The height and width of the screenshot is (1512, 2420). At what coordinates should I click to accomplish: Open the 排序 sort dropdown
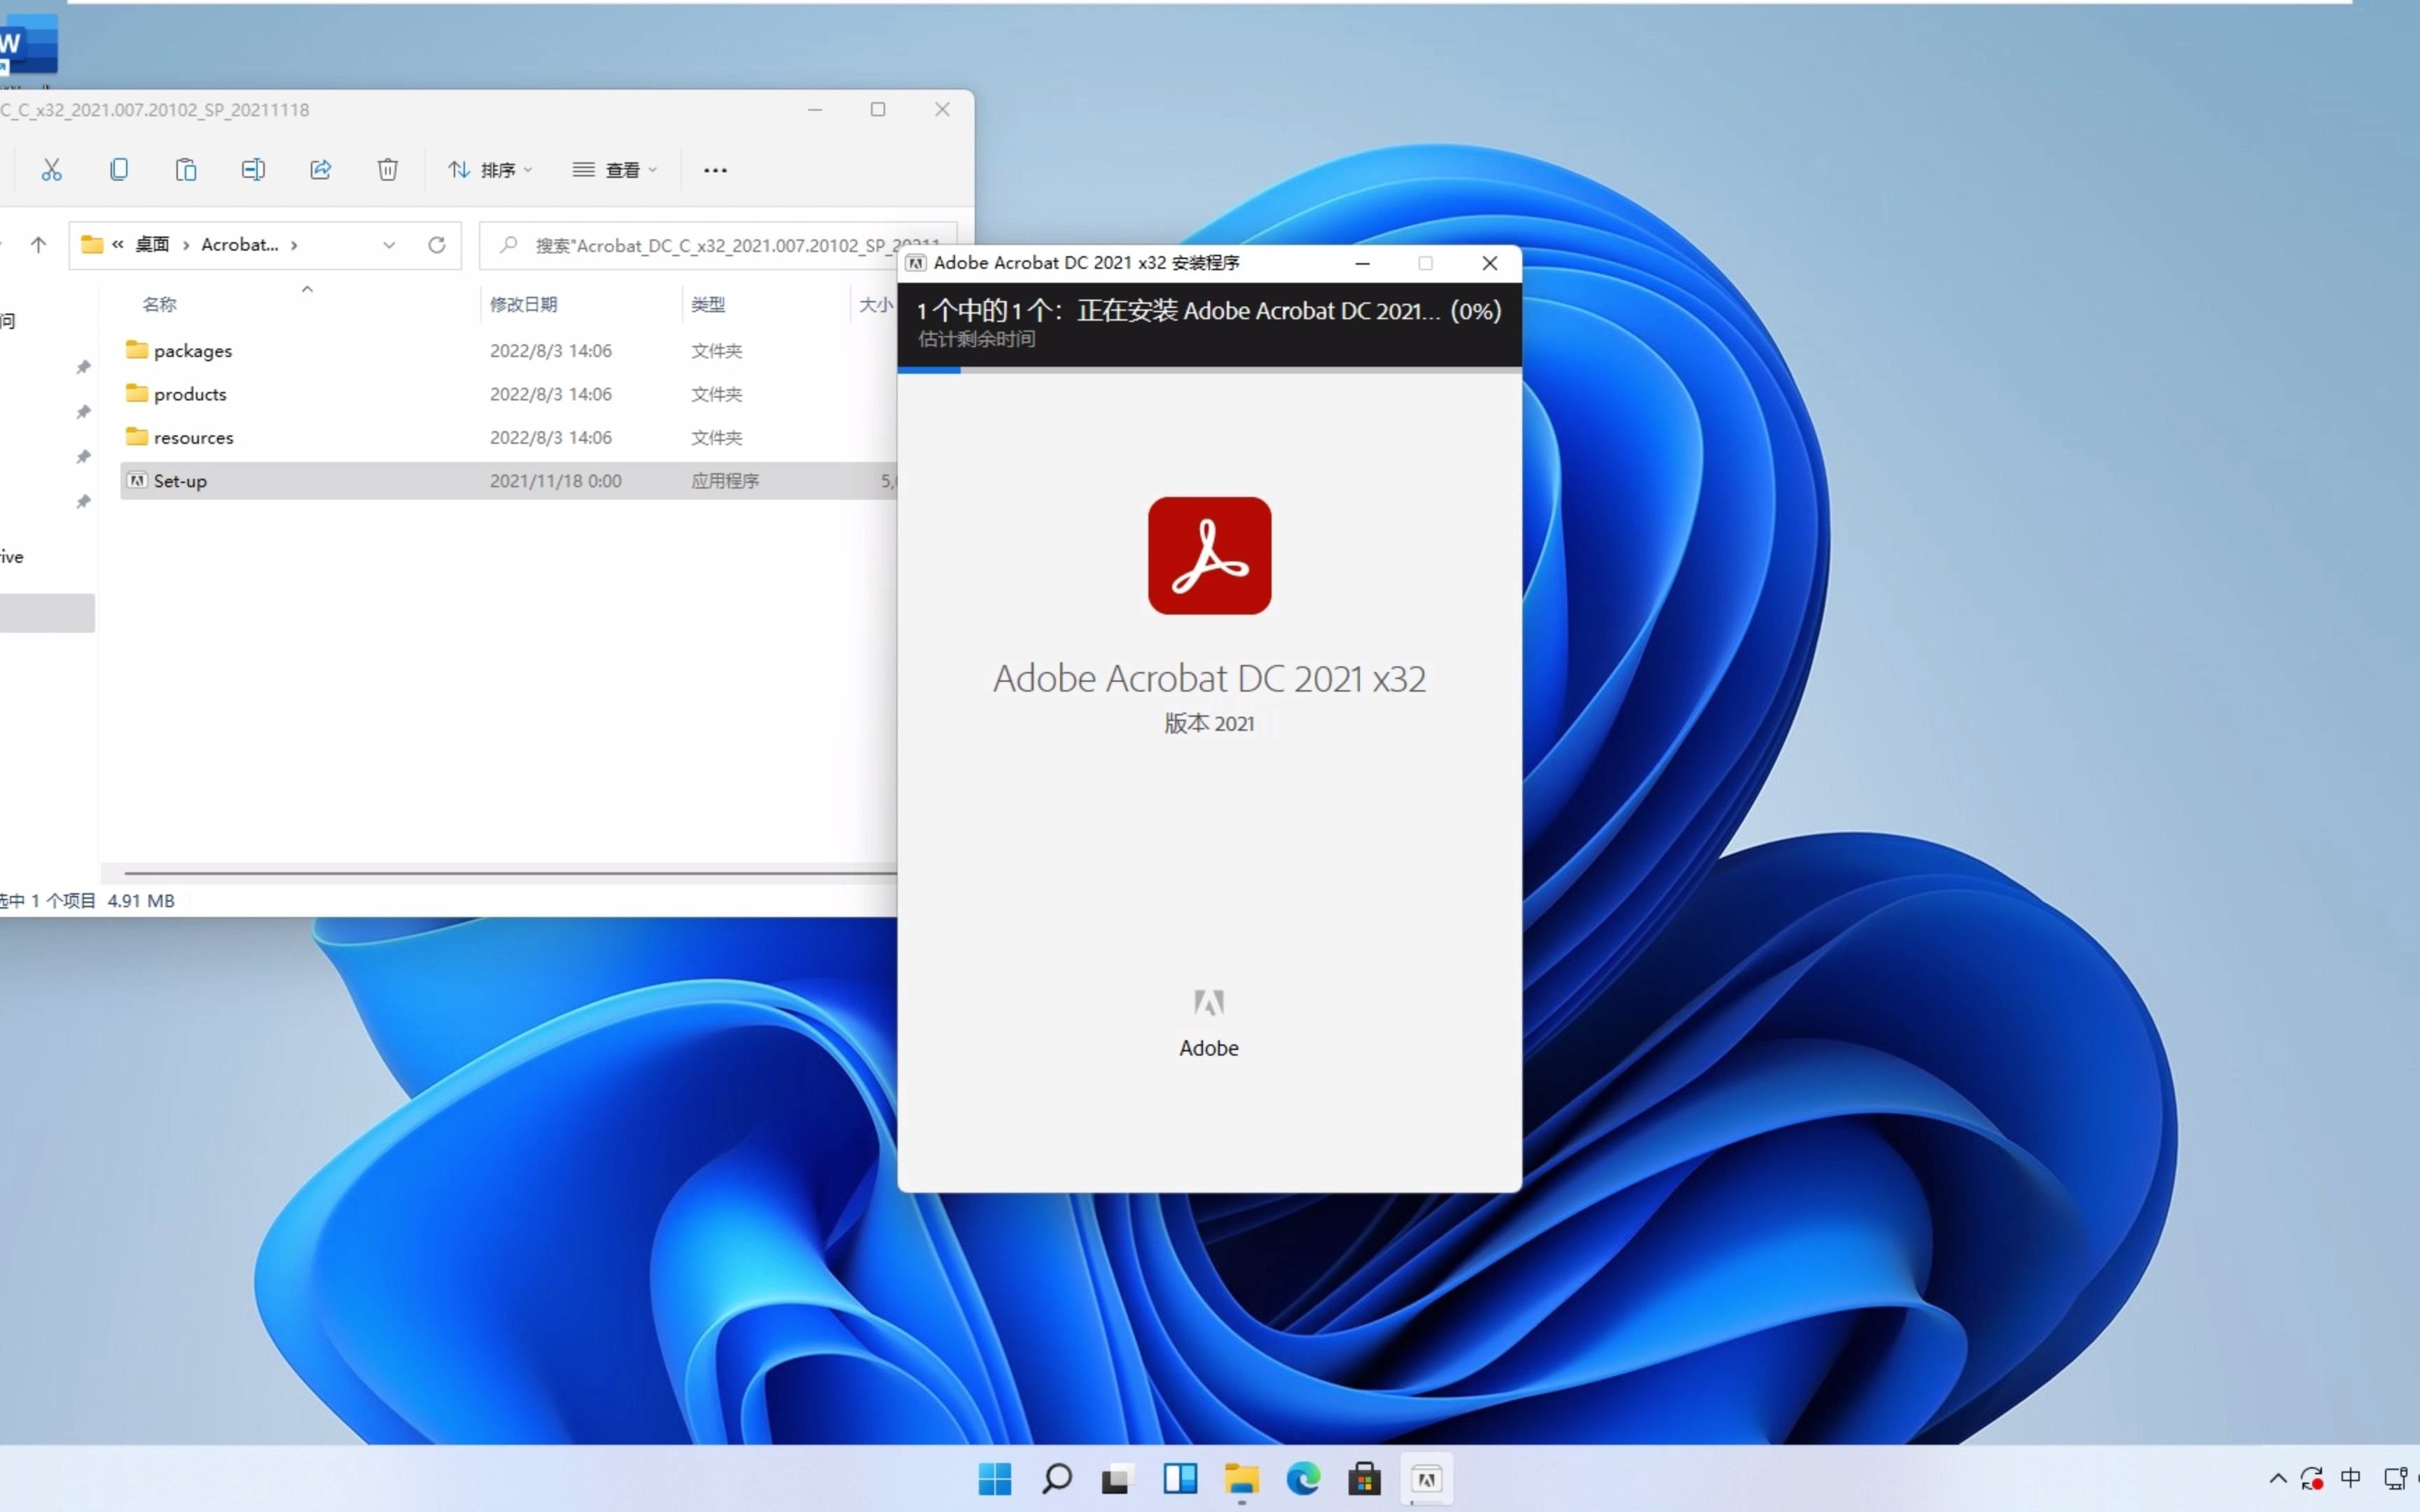pyautogui.click(x=490, y=170)
